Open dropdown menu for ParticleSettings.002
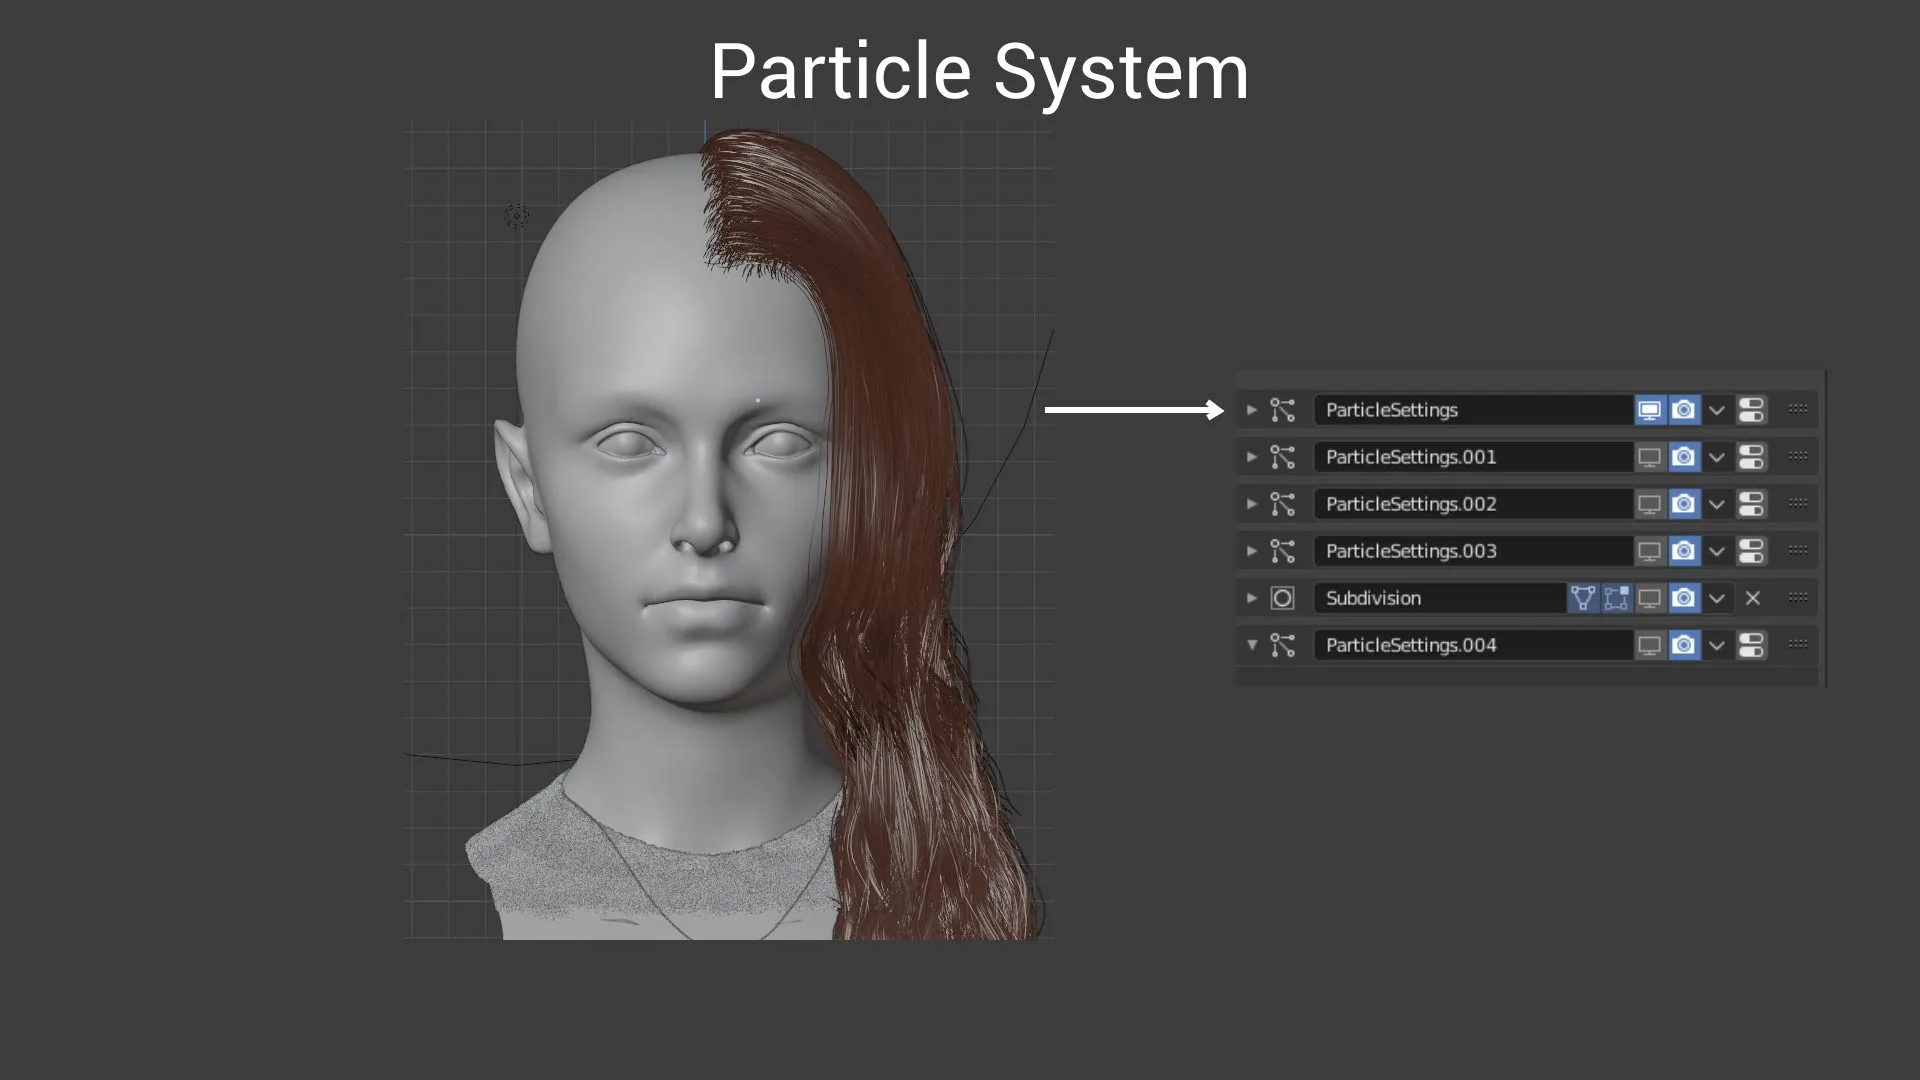This screenshot has width=1920, height=1080. (1717, 504)
